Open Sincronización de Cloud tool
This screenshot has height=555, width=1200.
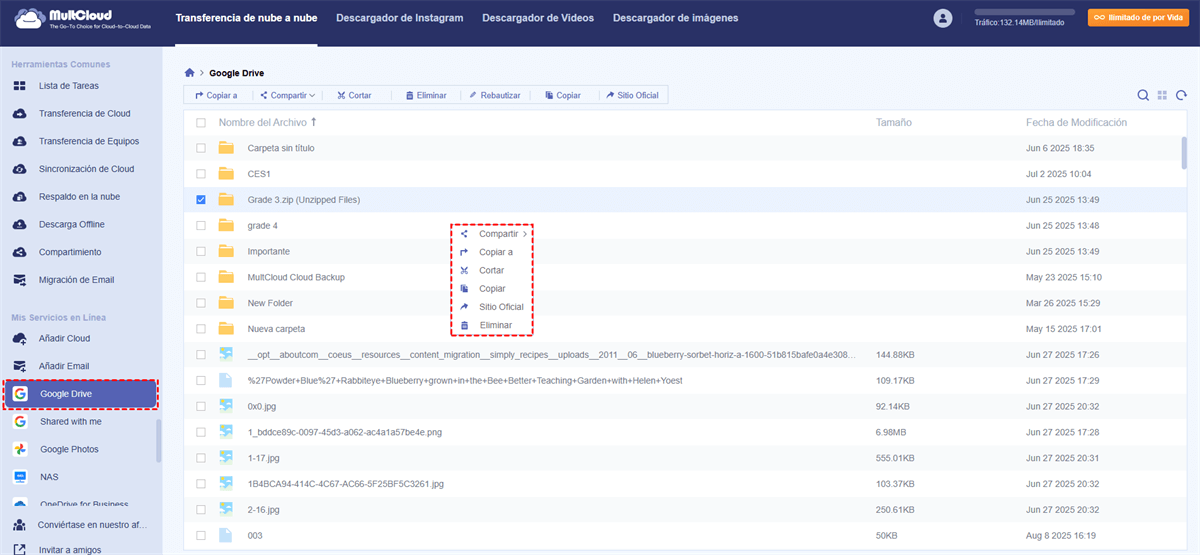pyautogui.click(x=86, y=169)
